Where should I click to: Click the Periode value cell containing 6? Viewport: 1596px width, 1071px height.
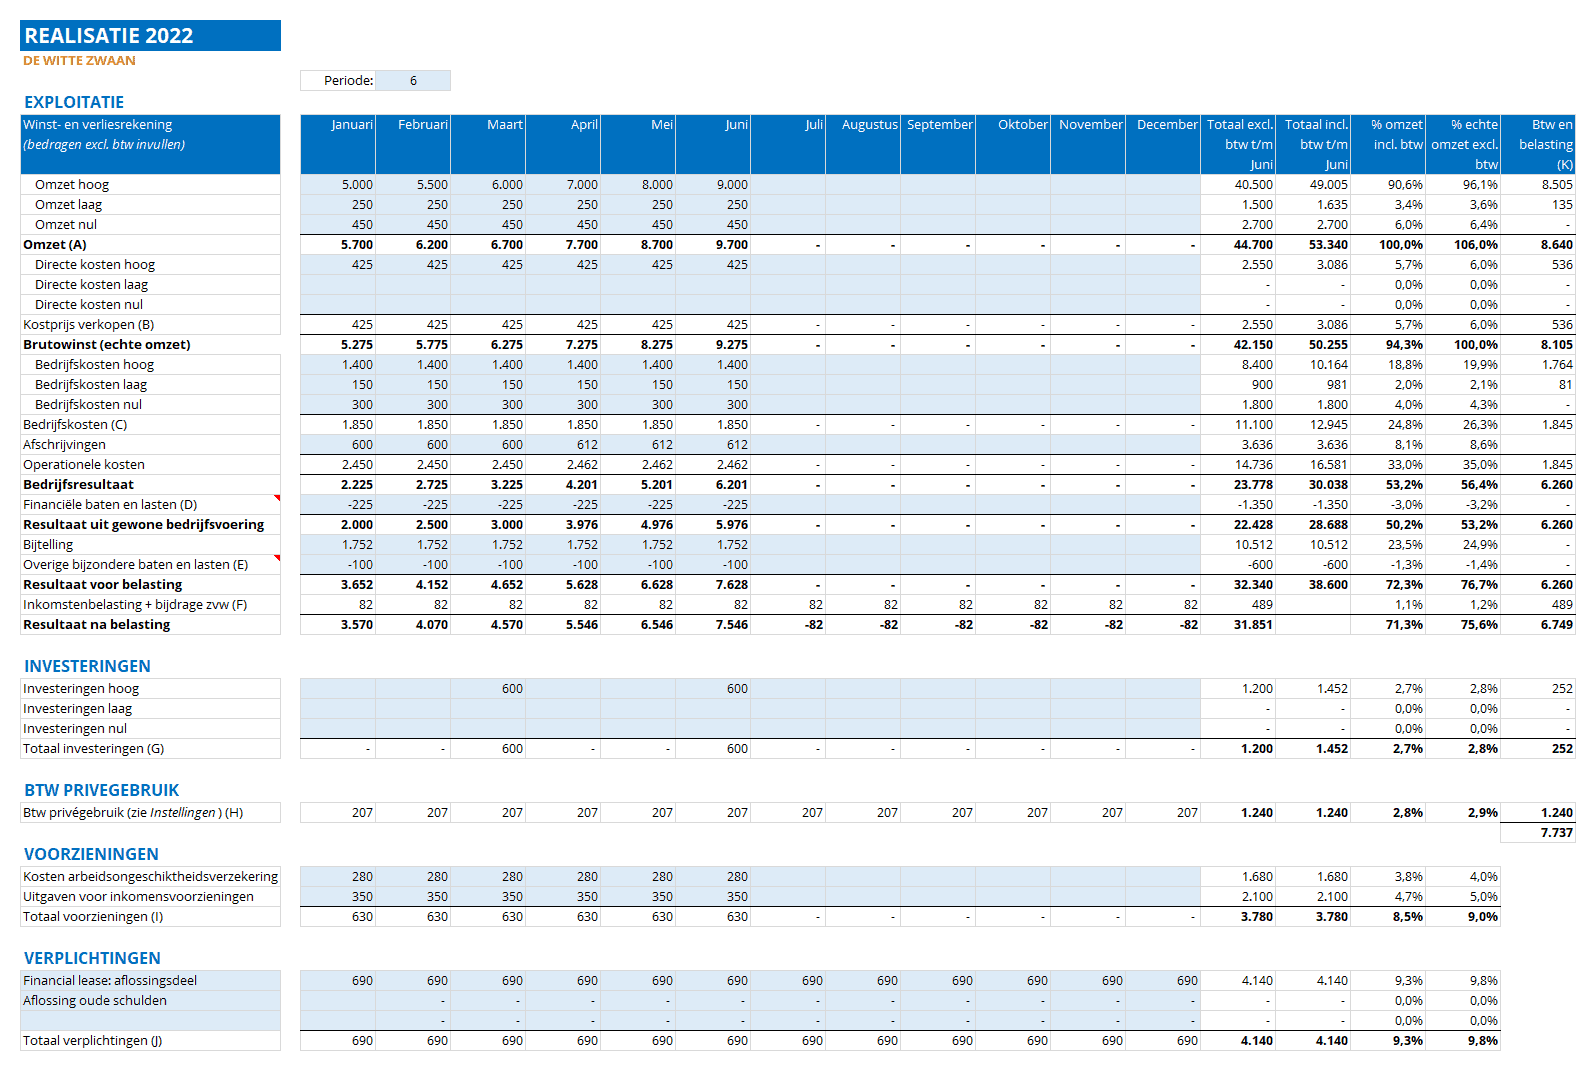pyautogui.click(x=413, y=81)
